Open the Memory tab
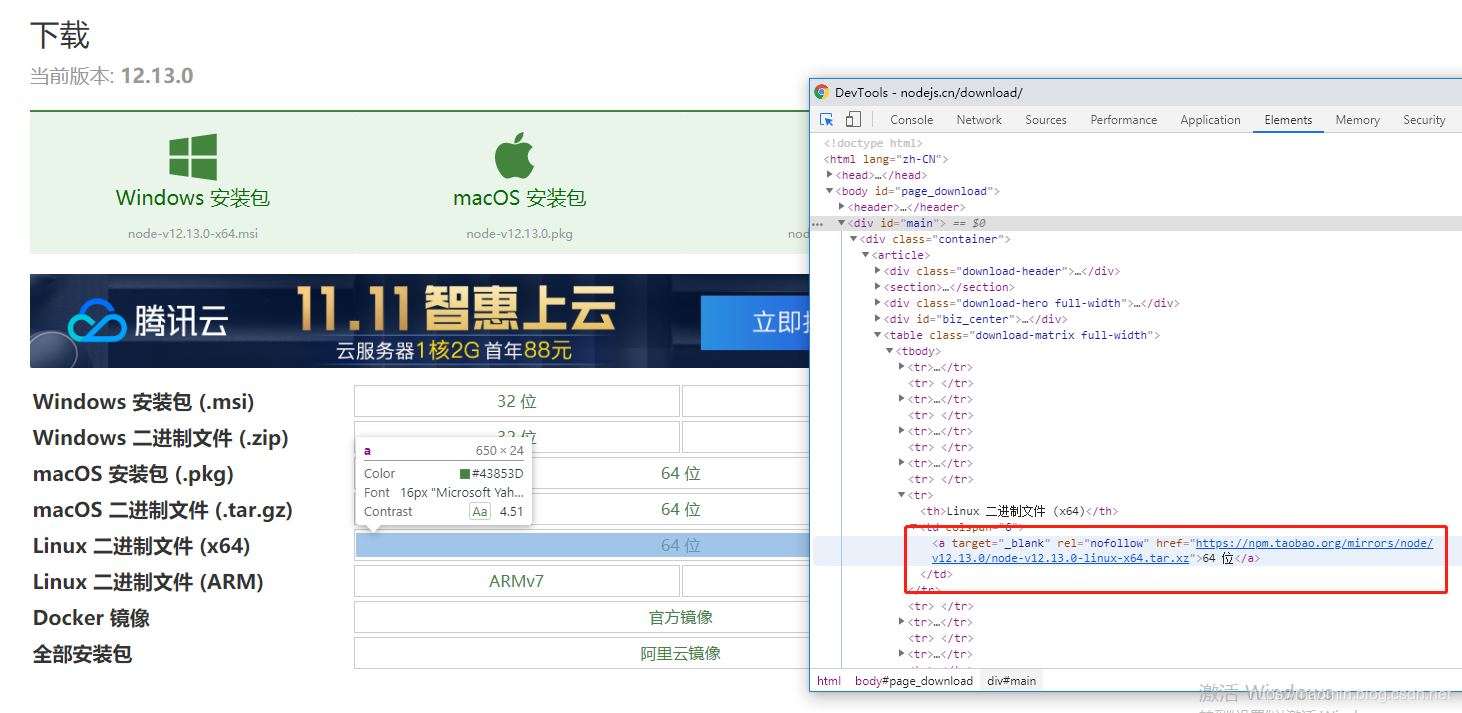This screenshot has width=1462, height=713. click(x=1357, y=120)
